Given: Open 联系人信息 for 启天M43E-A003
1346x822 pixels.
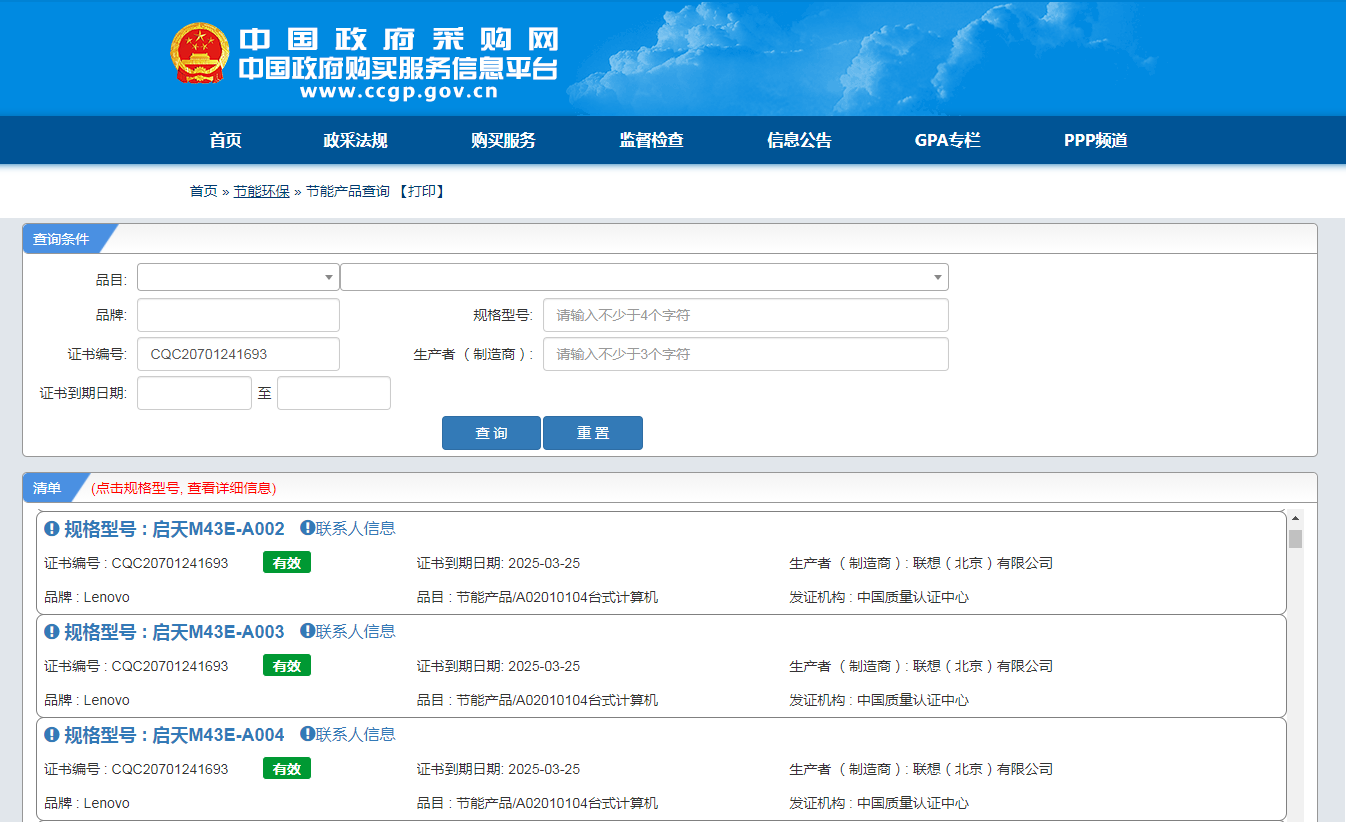Looking at the screenshot, I should 356,631.
